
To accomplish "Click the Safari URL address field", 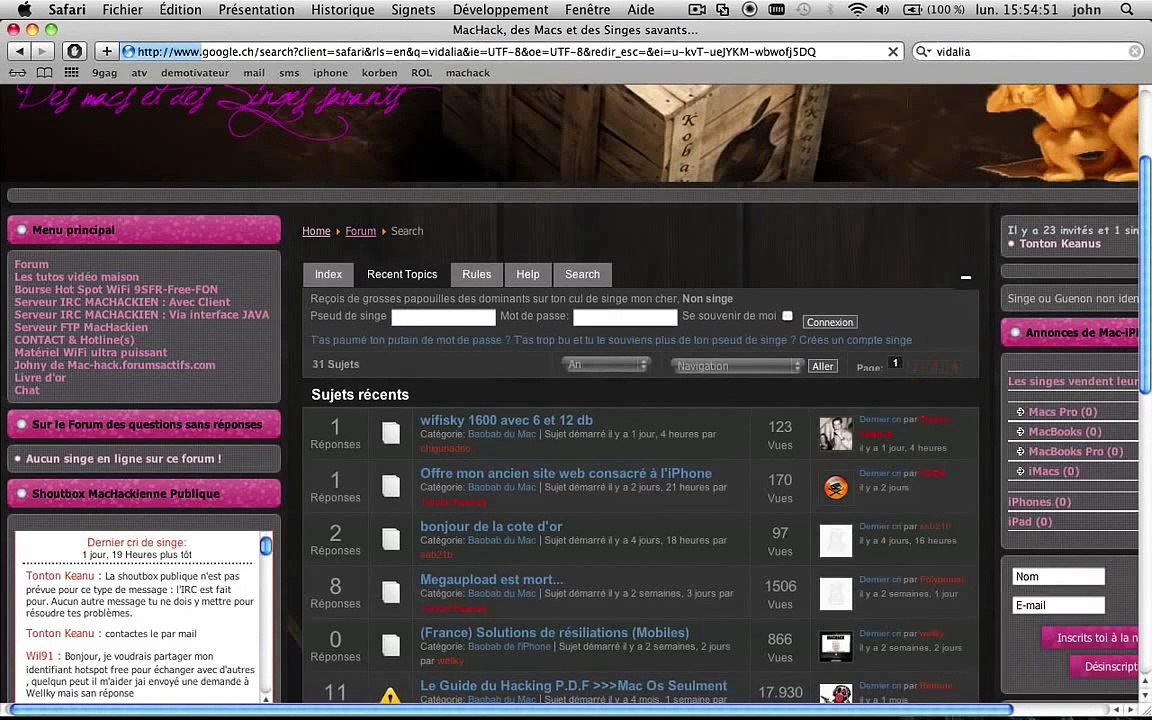I will tap(510, 51).
